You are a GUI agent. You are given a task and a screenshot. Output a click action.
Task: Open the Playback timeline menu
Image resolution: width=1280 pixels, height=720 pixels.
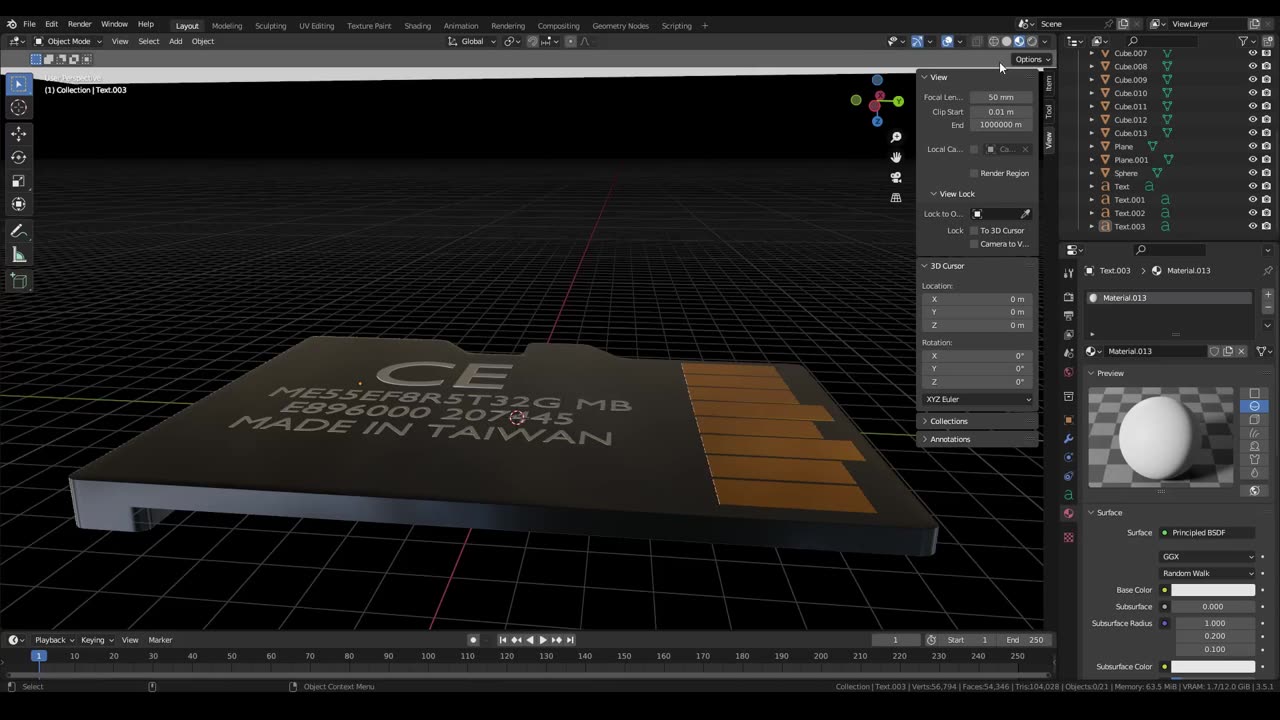pos(53,640)
